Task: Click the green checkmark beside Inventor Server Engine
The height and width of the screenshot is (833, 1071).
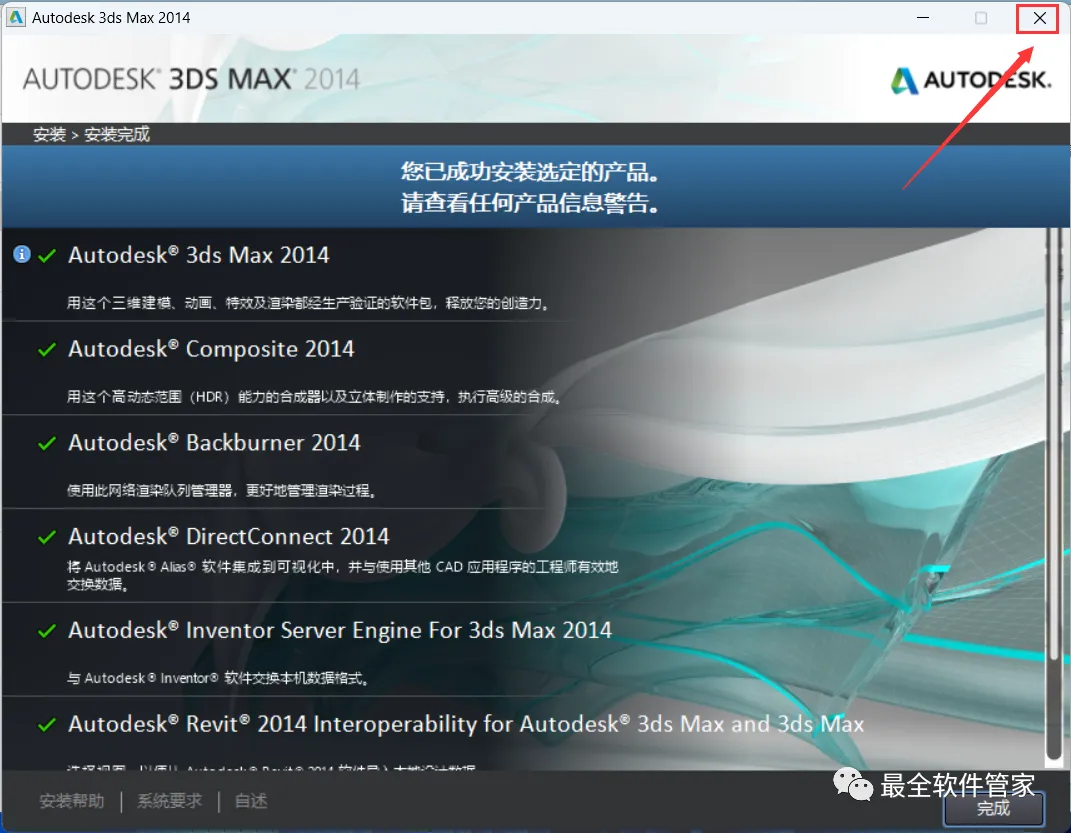Action: 47,630
